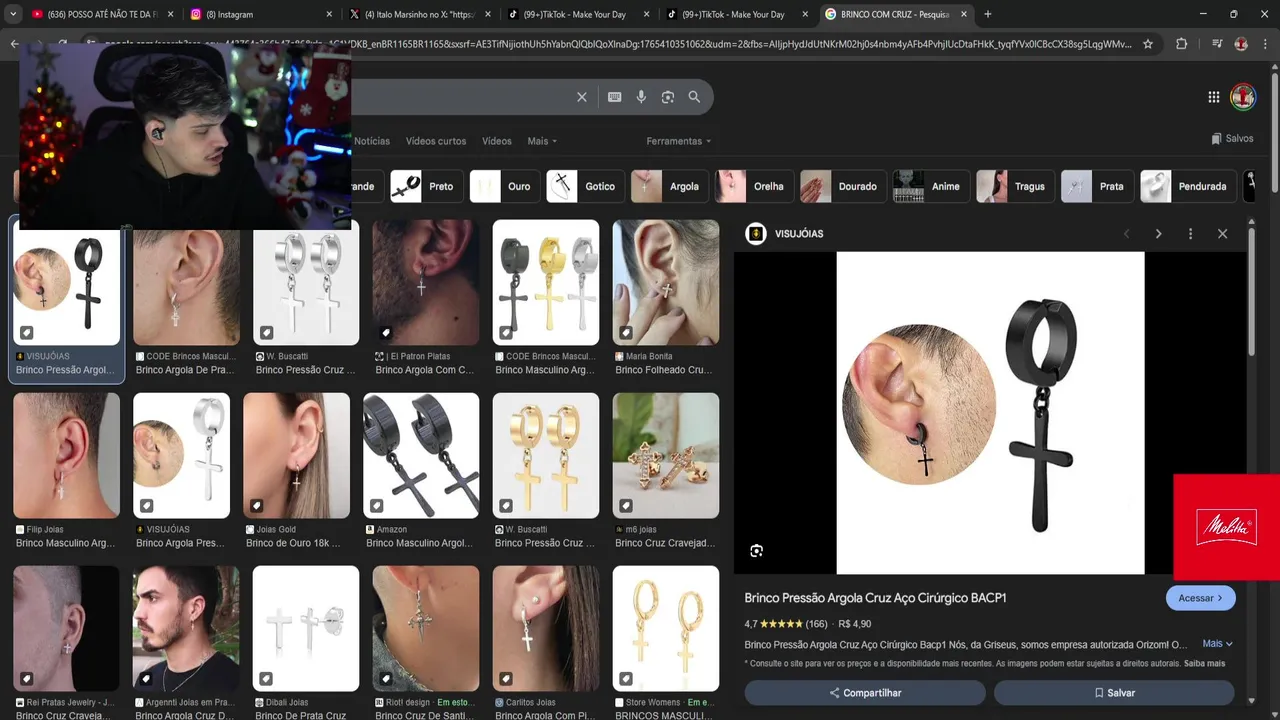Close the Instagram tab
This screenshot has height=720, width=1280.
tap(329, 14)
